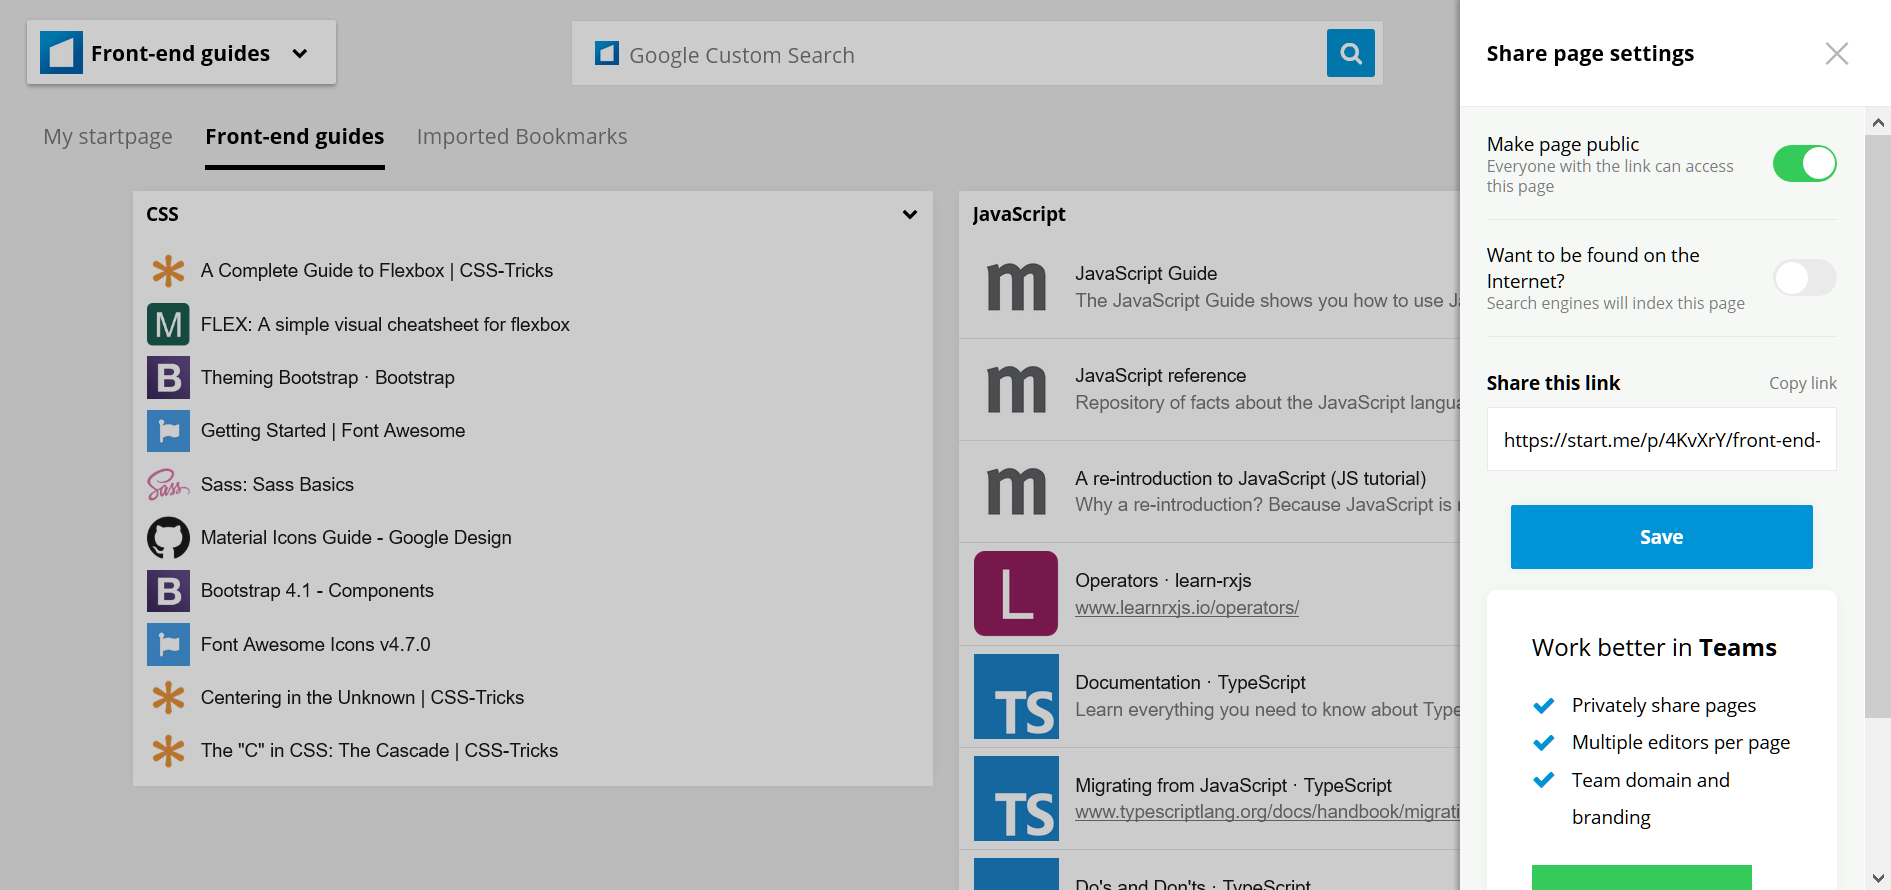
Task: Open Font Awesome Icons v4.7.0 bookmark
Action: pyautogui.click(x=316, y=645)
